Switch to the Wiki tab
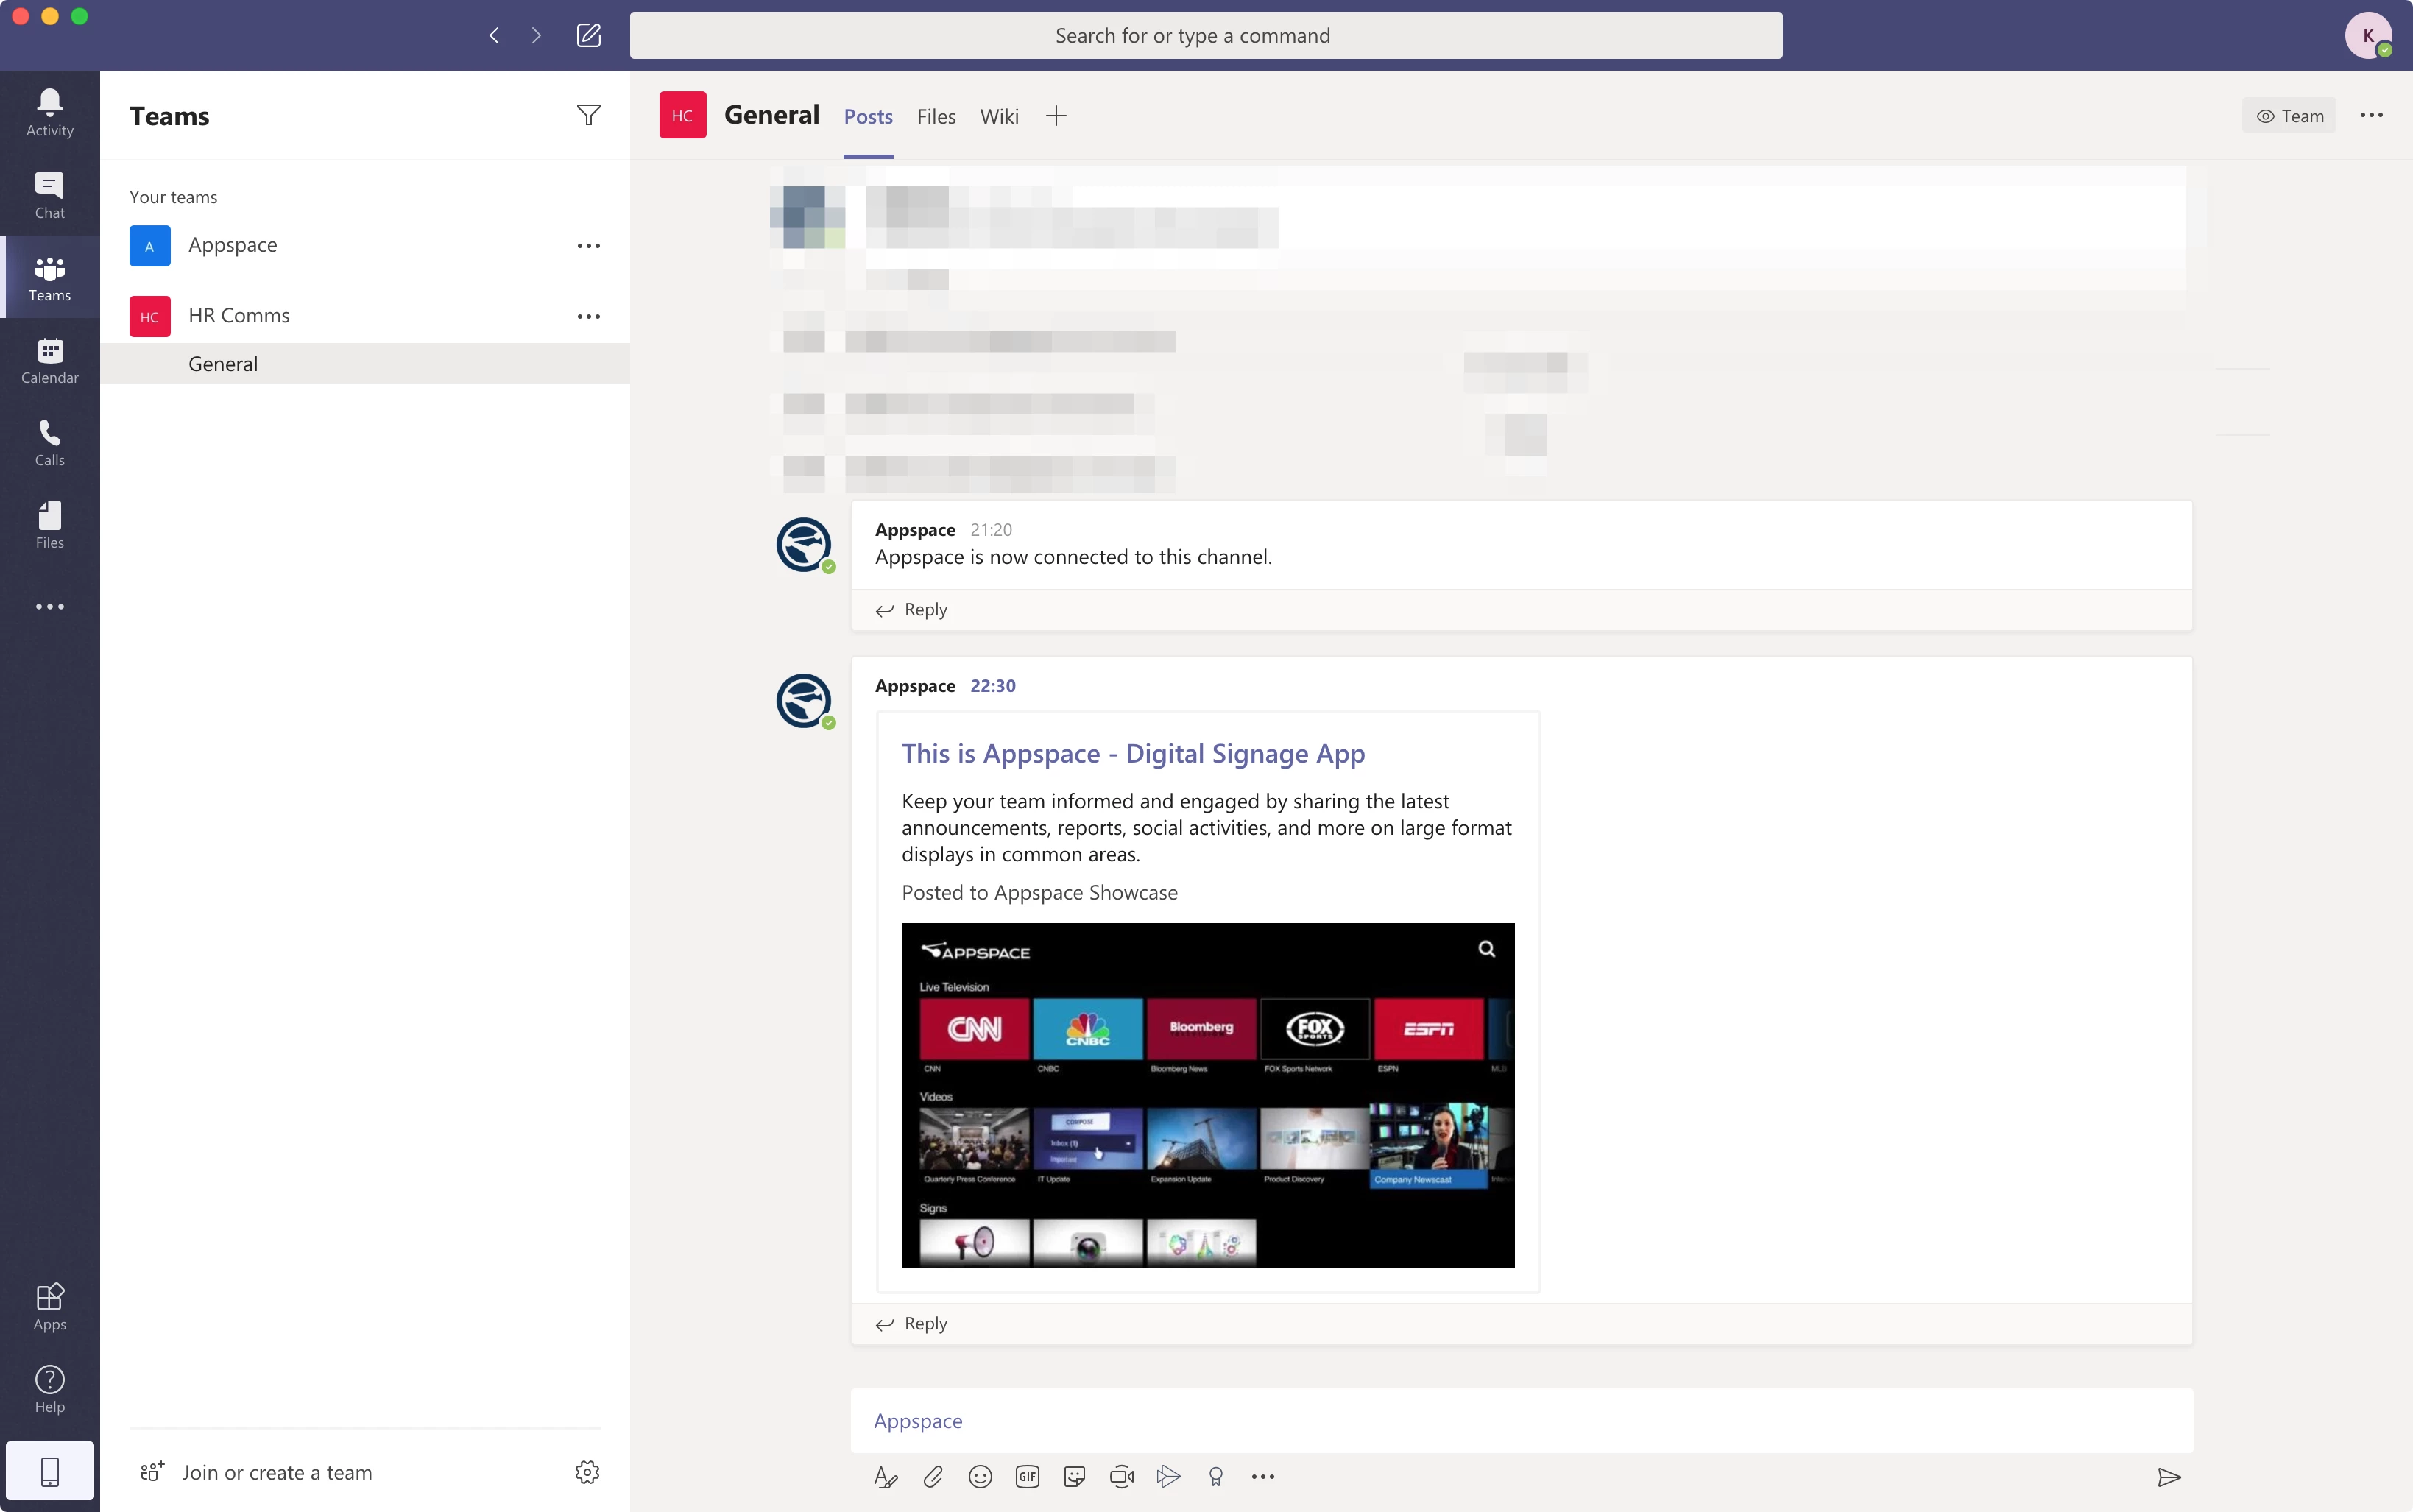Screen dimensions: 2413x1512 pos(998,117)
